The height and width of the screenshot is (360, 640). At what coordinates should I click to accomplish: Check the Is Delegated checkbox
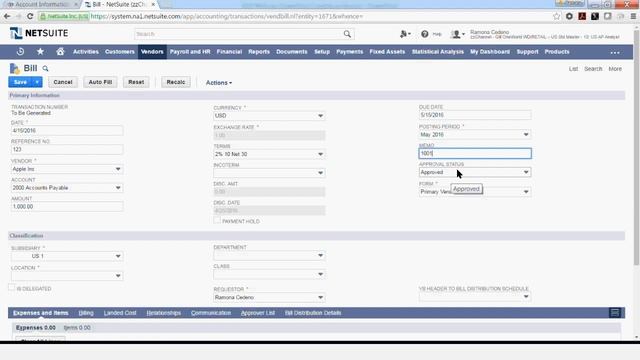point(11,288)
